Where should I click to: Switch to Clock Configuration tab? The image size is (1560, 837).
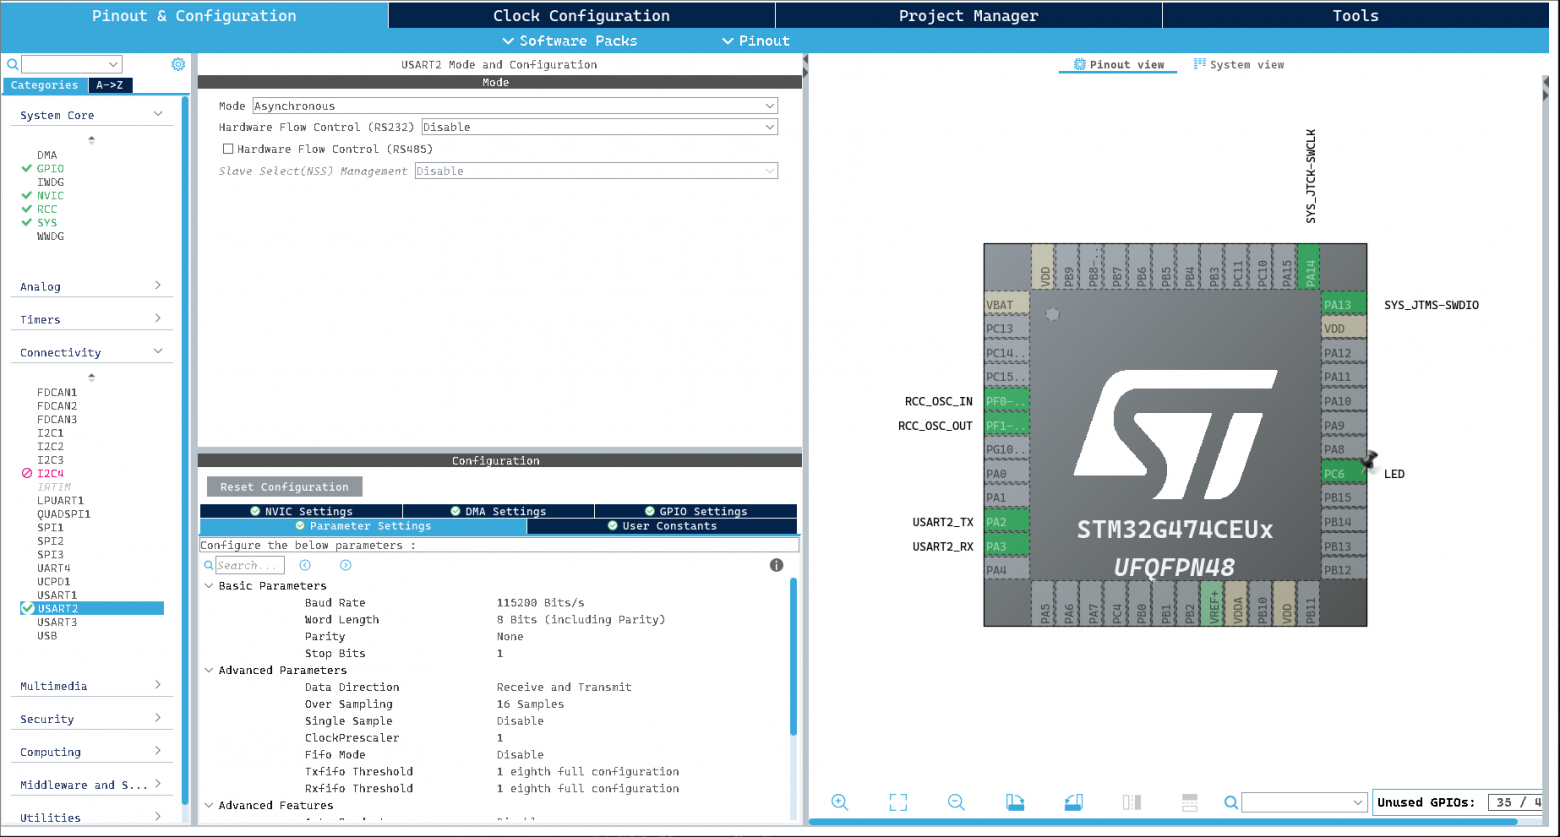(x=581, y=15)
